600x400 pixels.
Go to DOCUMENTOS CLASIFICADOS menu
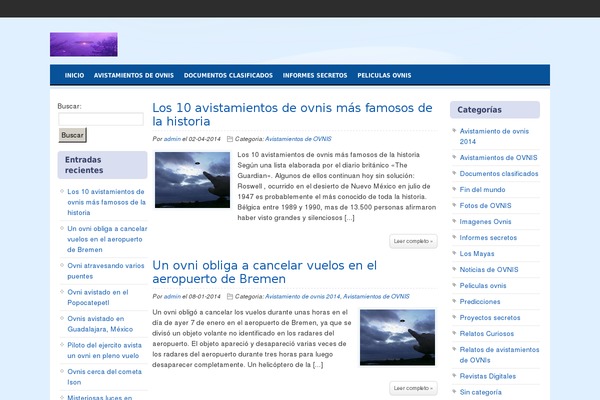click(228, 75)
